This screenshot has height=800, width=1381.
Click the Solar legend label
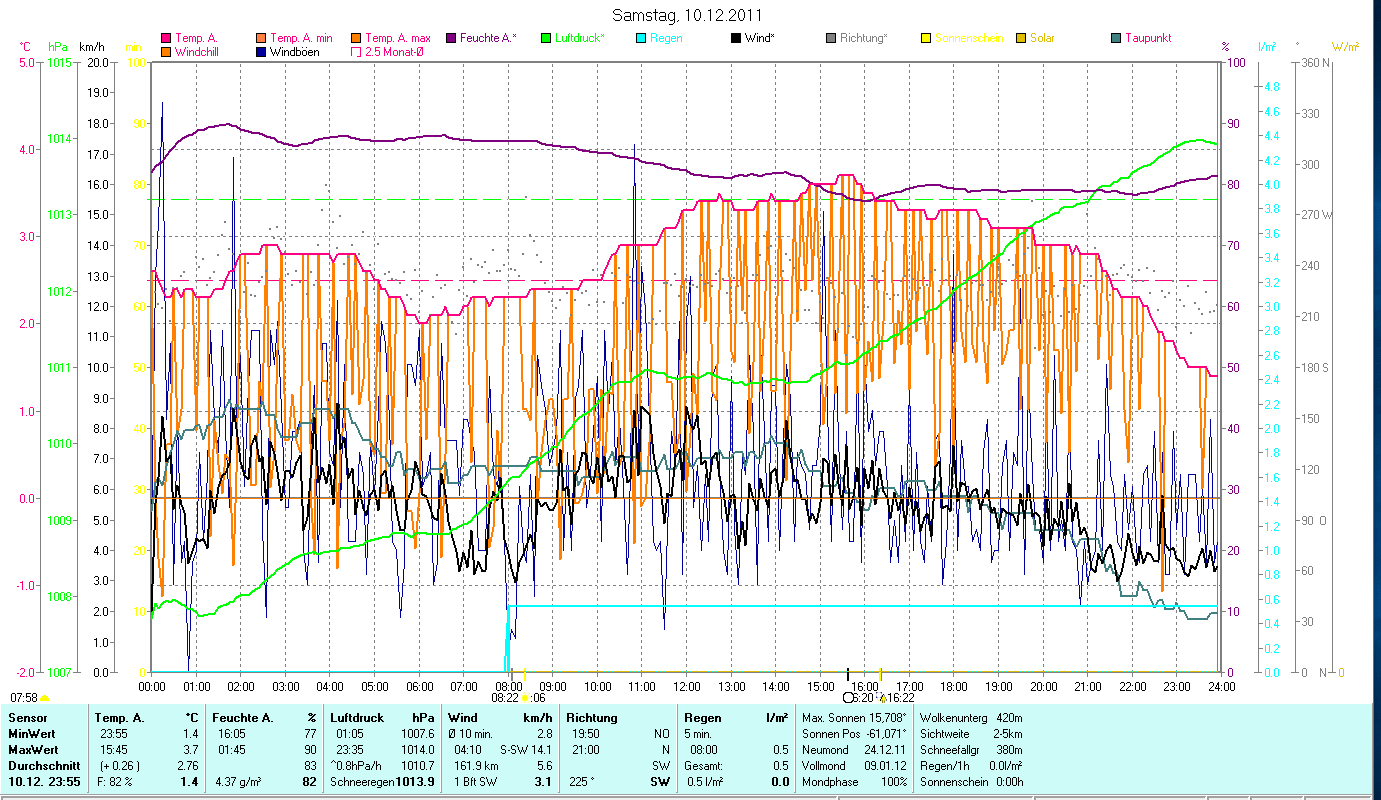pos(1042,39)
